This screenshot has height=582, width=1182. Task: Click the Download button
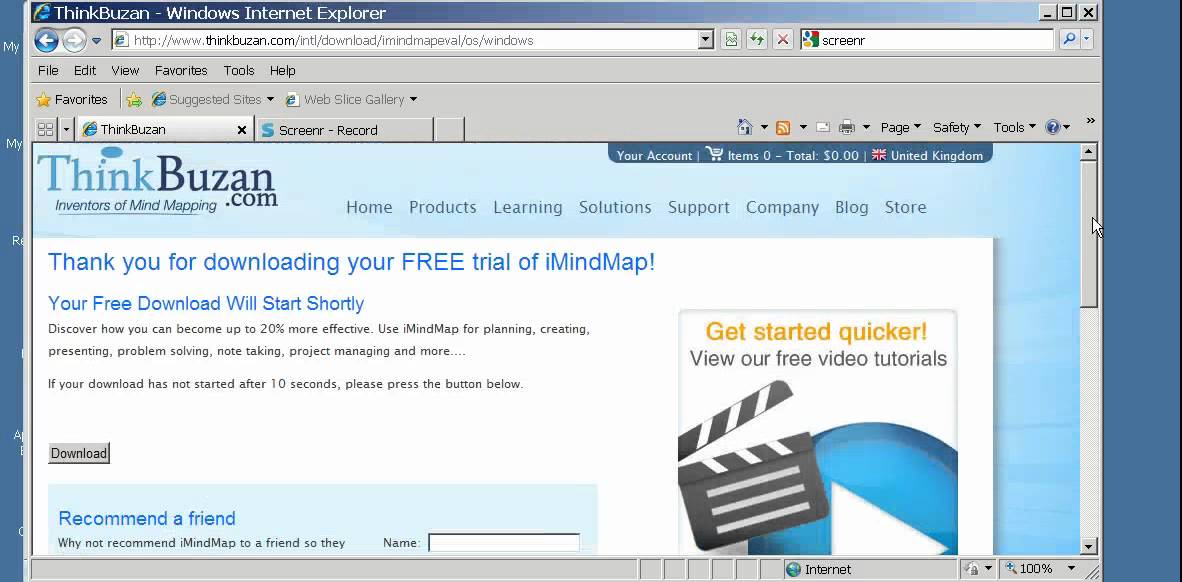(x=78, y=453)
